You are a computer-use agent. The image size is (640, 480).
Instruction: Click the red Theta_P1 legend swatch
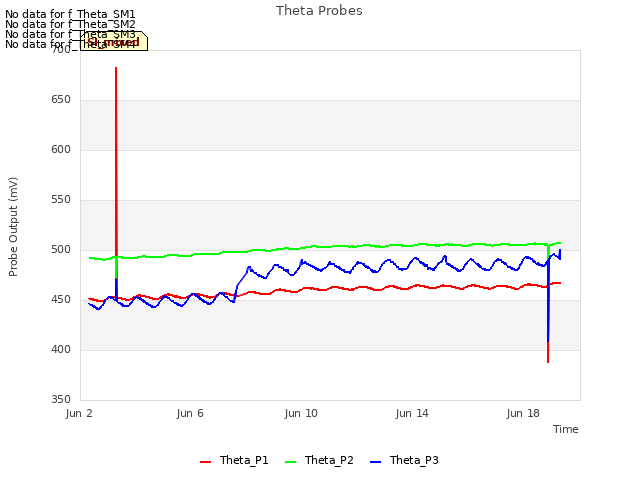[x=205, y=462]
